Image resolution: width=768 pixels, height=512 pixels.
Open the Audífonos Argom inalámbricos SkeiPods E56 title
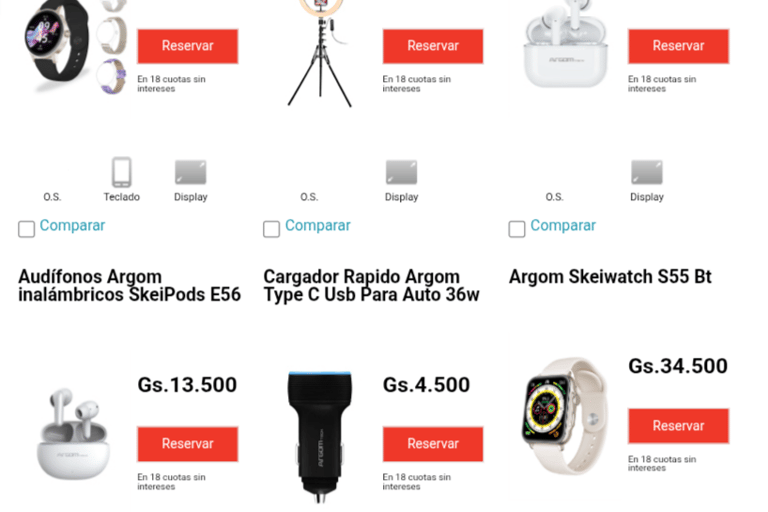[129, 286]
